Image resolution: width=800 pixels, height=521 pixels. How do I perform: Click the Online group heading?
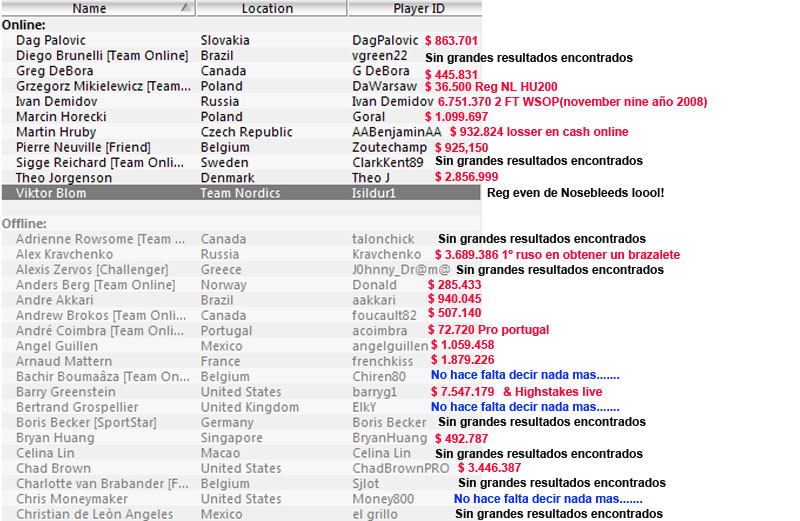tap(24, 25)
